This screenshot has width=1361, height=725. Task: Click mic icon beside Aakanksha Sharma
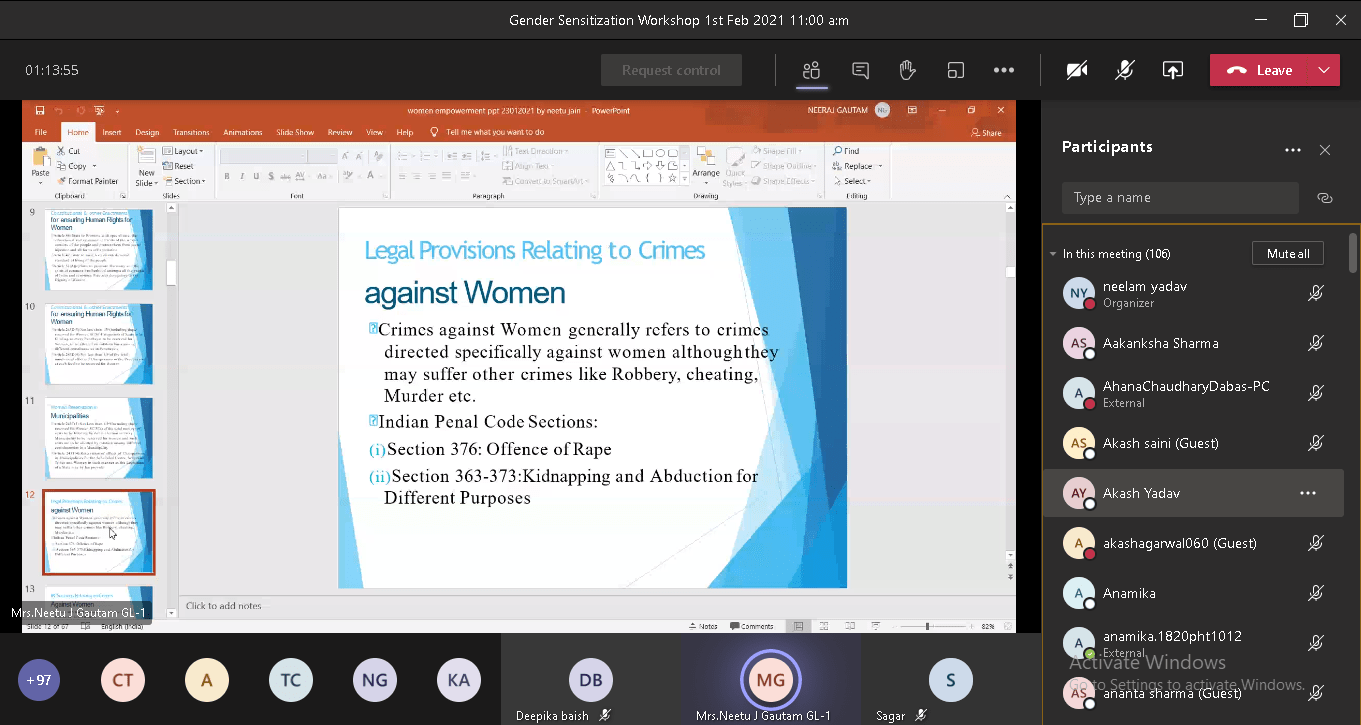pyautogui.click(x=1316, y=343)
